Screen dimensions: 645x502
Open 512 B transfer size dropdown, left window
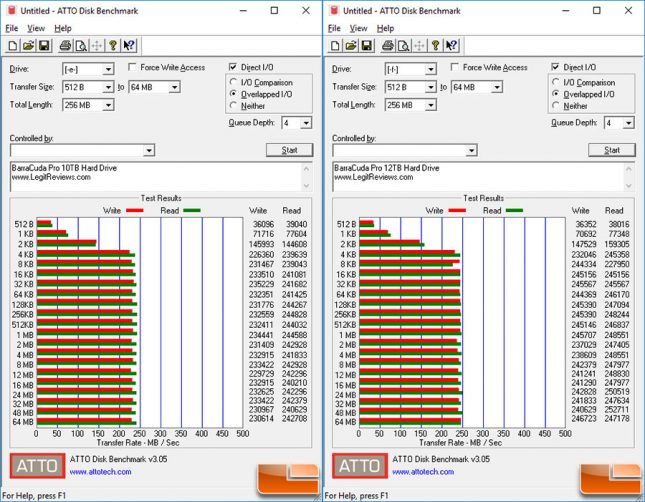(x=108, y=87)
